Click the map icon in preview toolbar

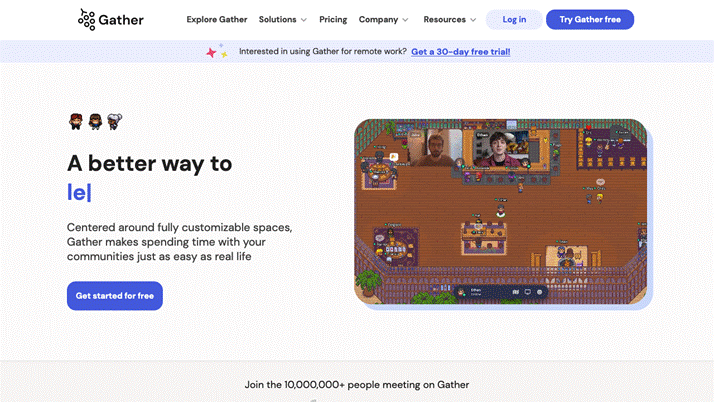click(x=515, y=292)
